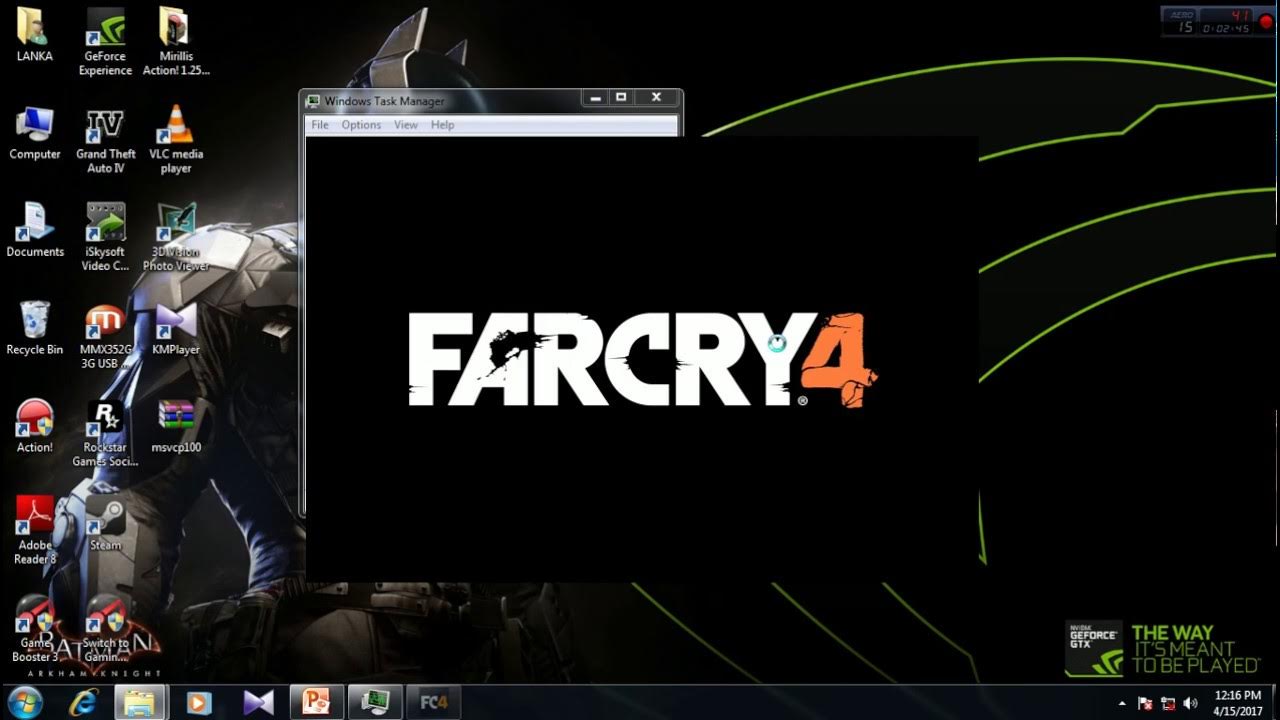
Task: Show hidden system tray icons arrow
Action: click(x=1122, y=703)
